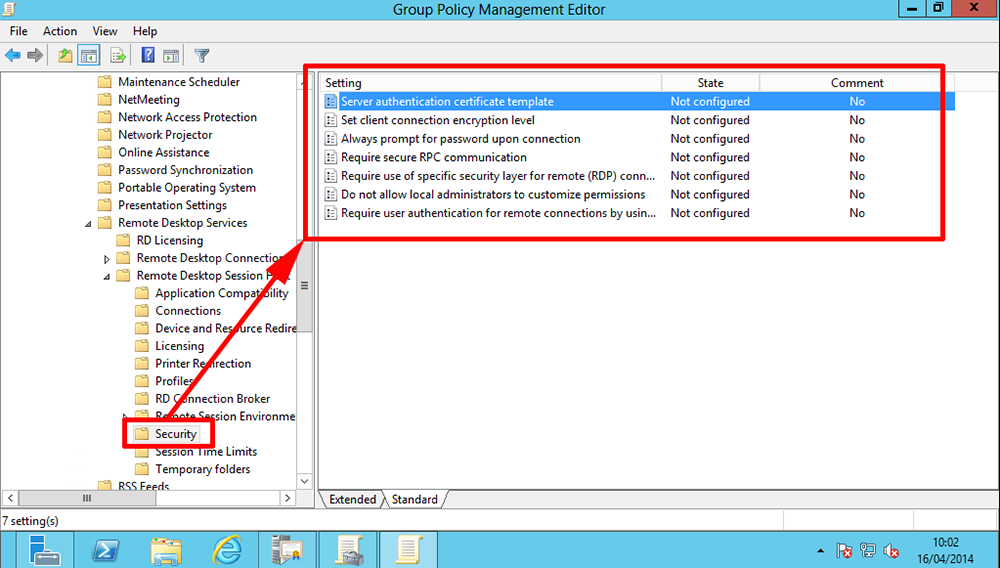Open the Action menu

tap(60, 31)
